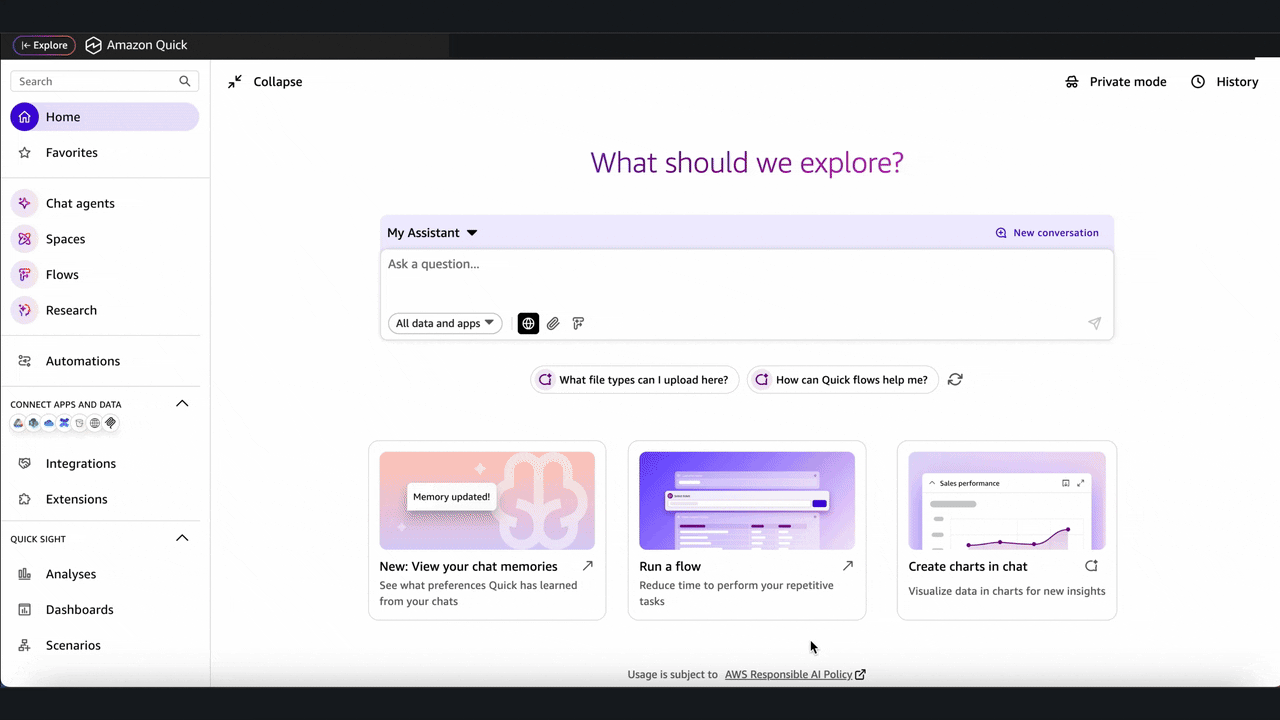
Task: Refresh the suggested prompts
Action: pos(955,380)
